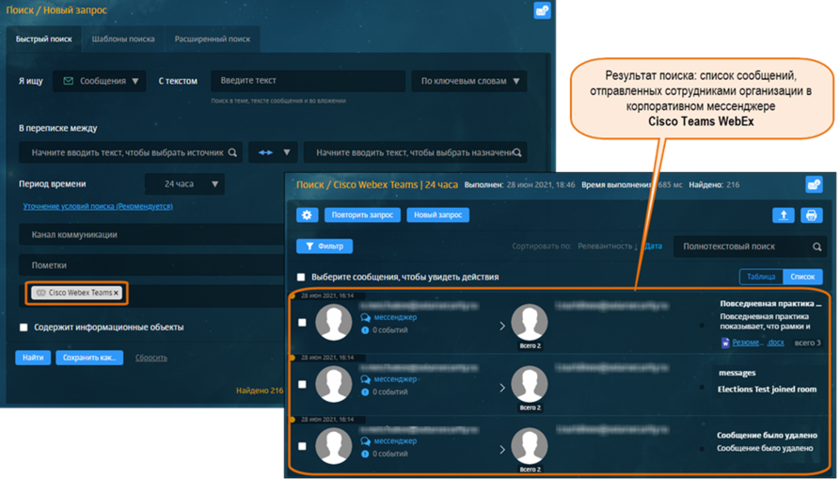Click the sender avatar of the first message
This screenshot has width=840, height=479.
[x=336, y=324]
